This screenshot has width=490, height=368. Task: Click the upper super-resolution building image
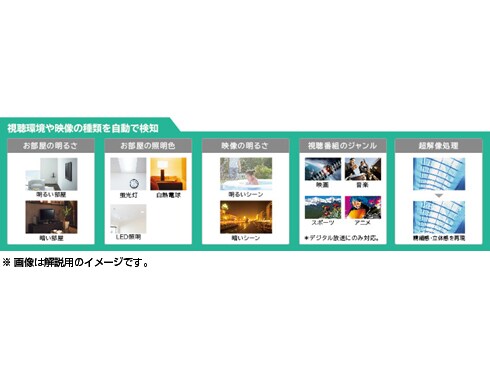(439, 174)
